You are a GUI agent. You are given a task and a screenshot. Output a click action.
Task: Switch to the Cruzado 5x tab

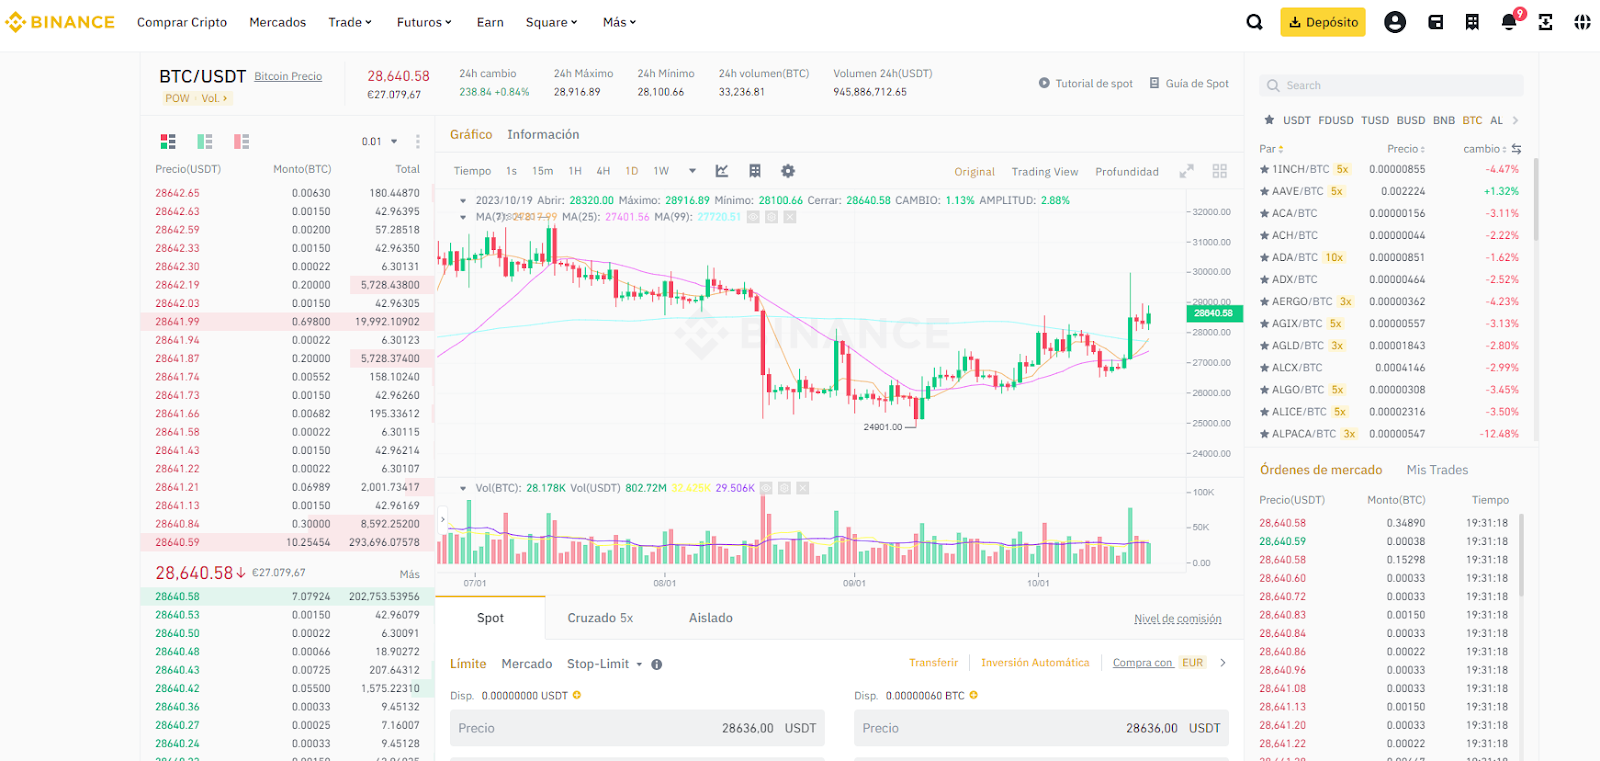(x=600, y=618)
